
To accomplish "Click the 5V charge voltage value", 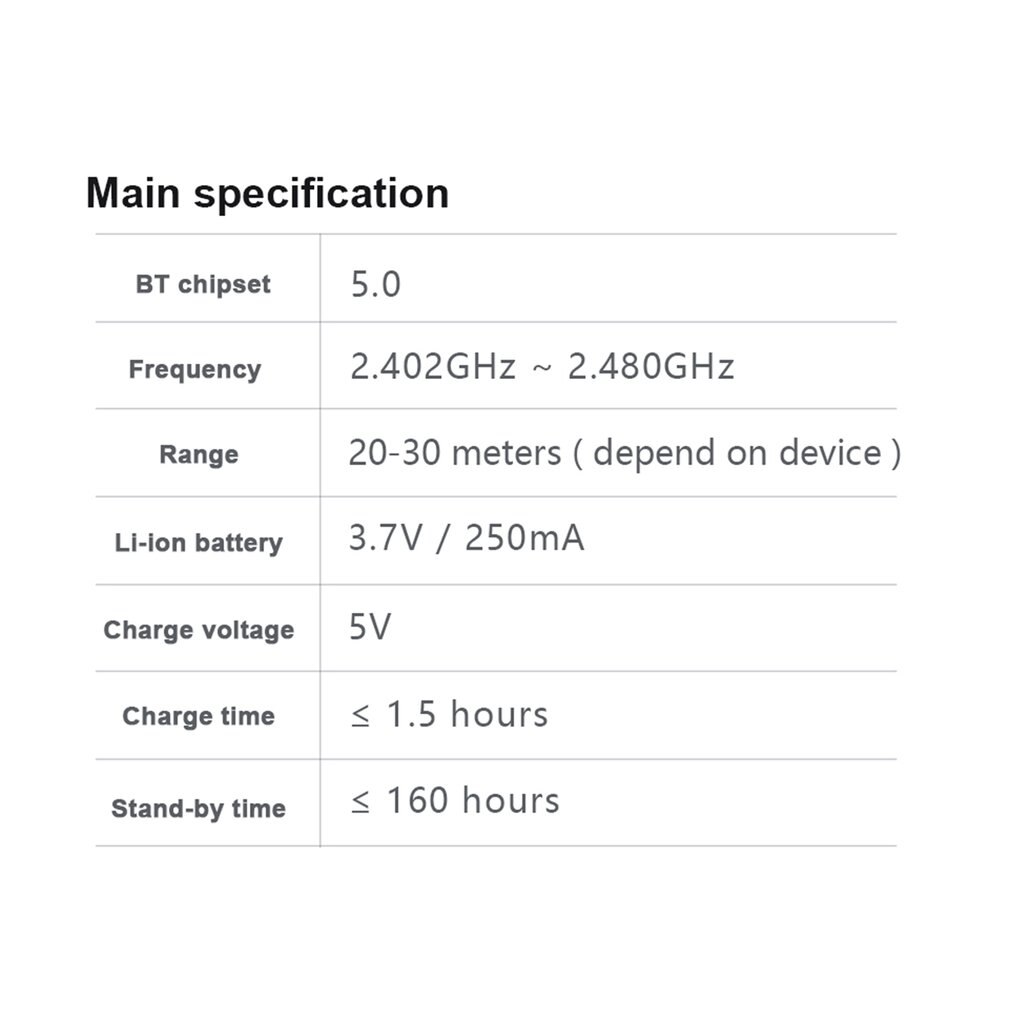I will tap(370, 628).
